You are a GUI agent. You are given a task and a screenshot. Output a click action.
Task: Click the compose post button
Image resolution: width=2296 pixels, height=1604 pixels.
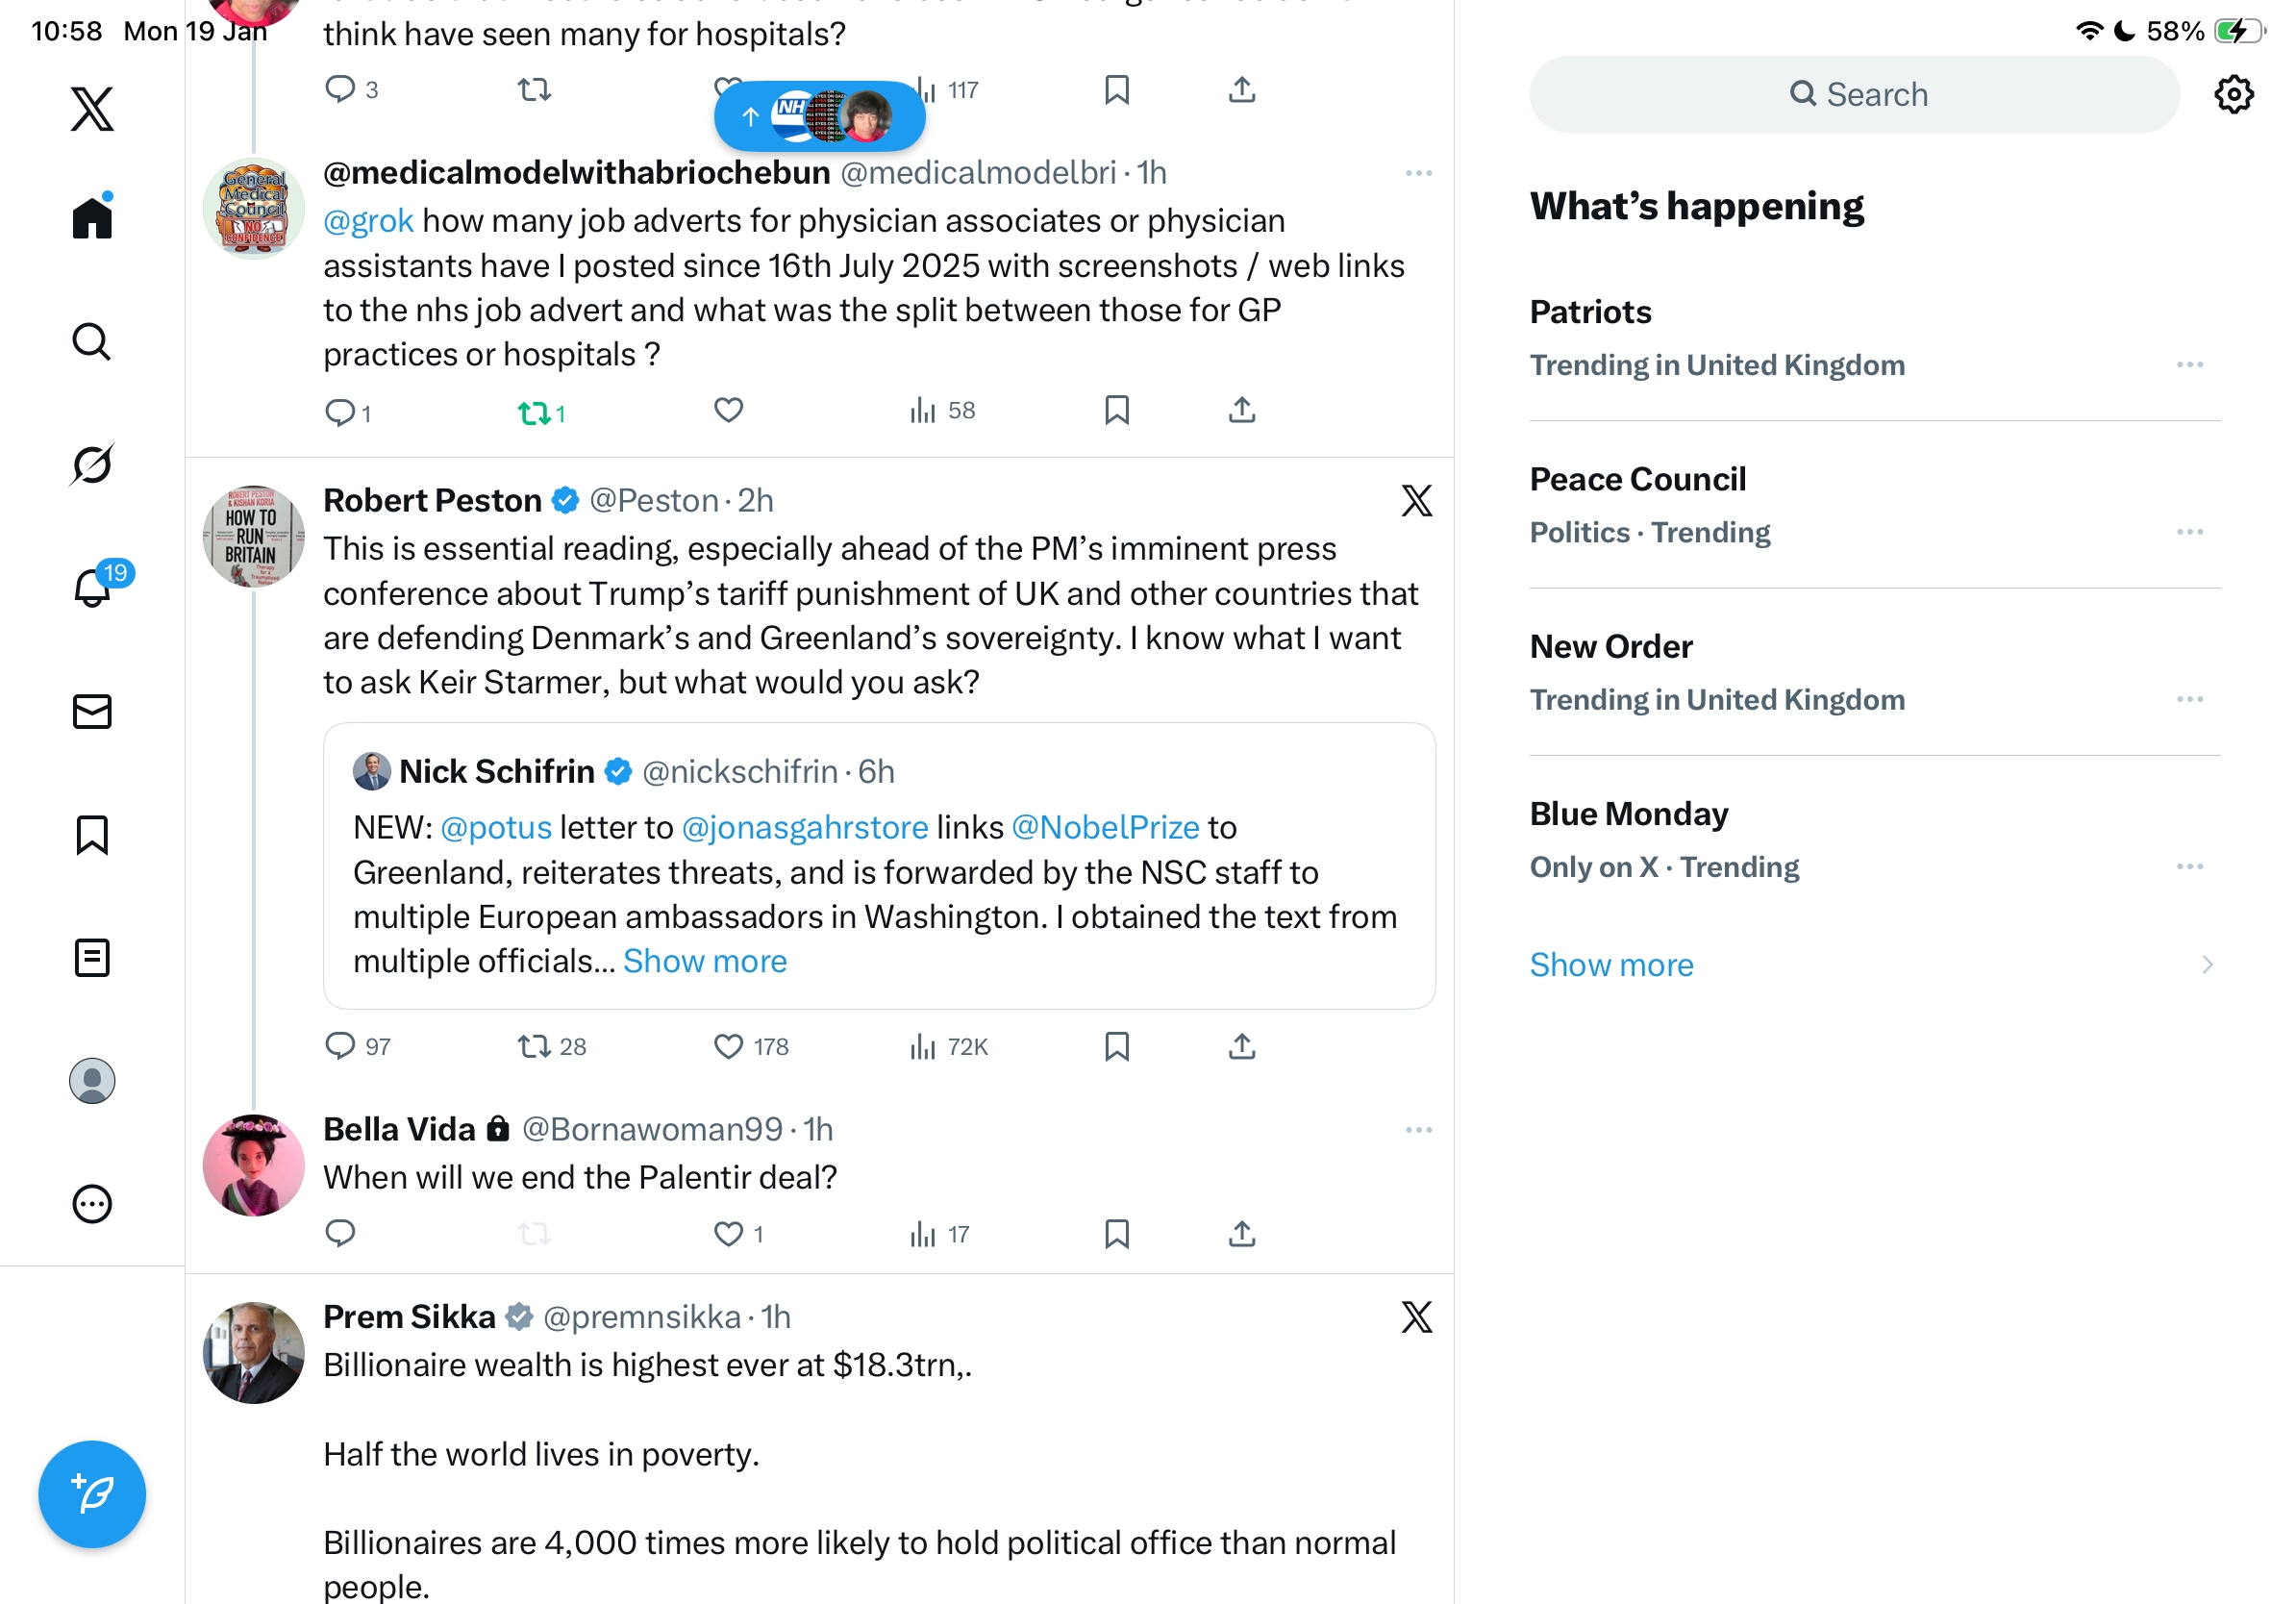(92, 1494)
